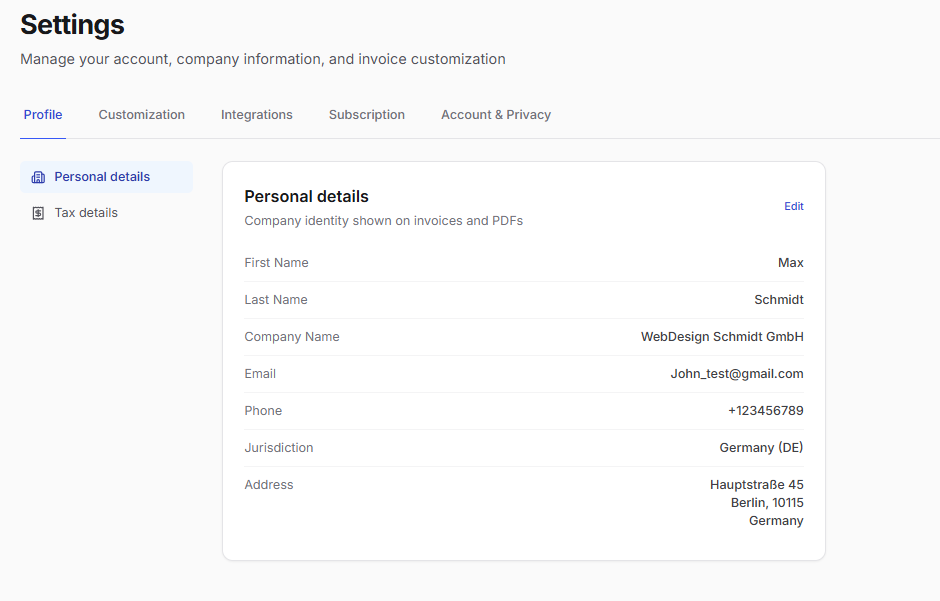The width and height of the screenshot is (940, 601).
Task: Click the 'Company identity shown on invoices' subtitle
Action: click(384, 221)
